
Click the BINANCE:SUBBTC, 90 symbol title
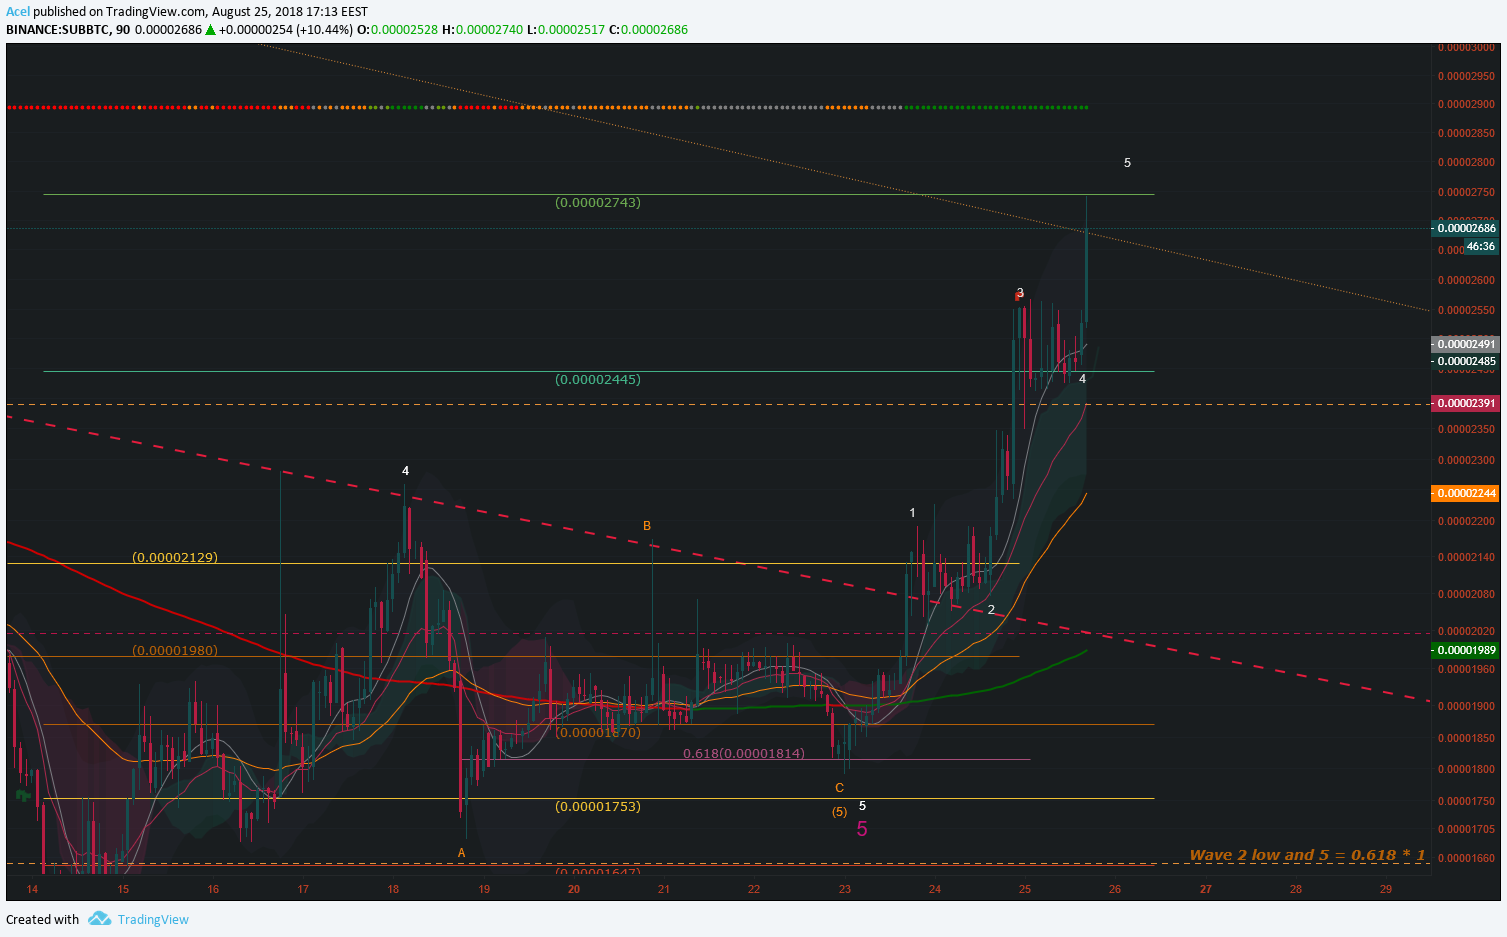68,29
